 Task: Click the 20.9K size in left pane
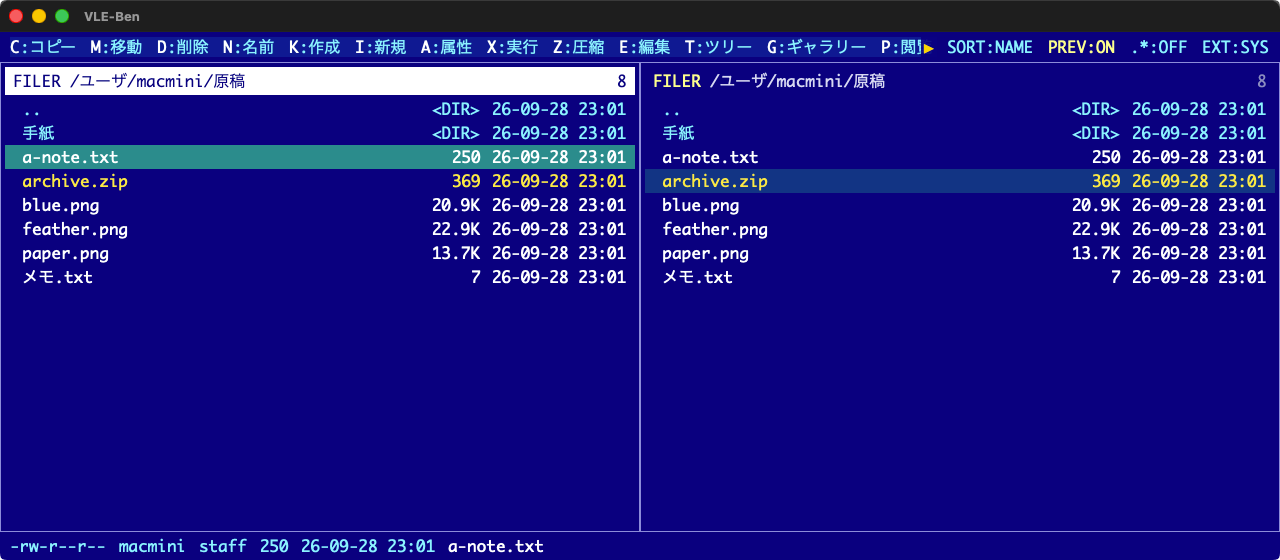[x=456, y=205]
